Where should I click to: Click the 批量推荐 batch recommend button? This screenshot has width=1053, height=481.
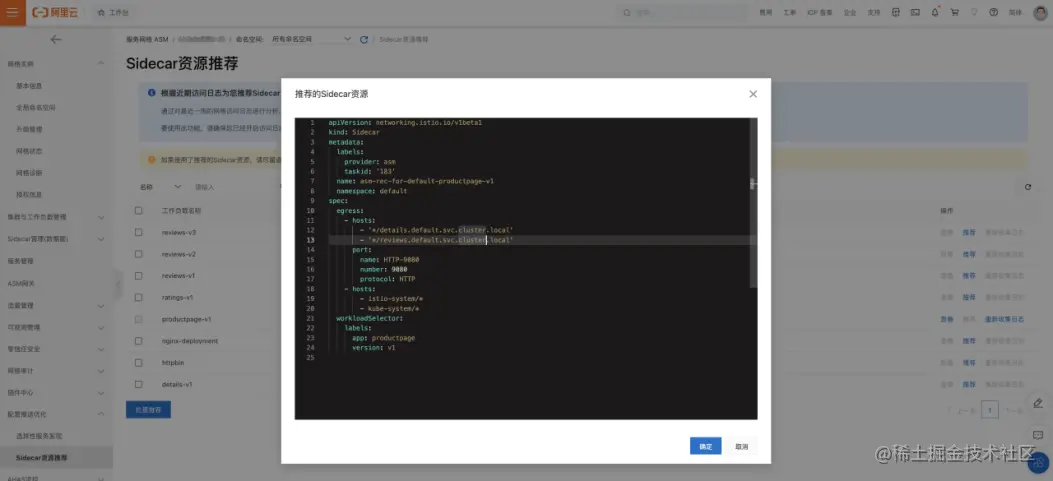click(148, 410)
